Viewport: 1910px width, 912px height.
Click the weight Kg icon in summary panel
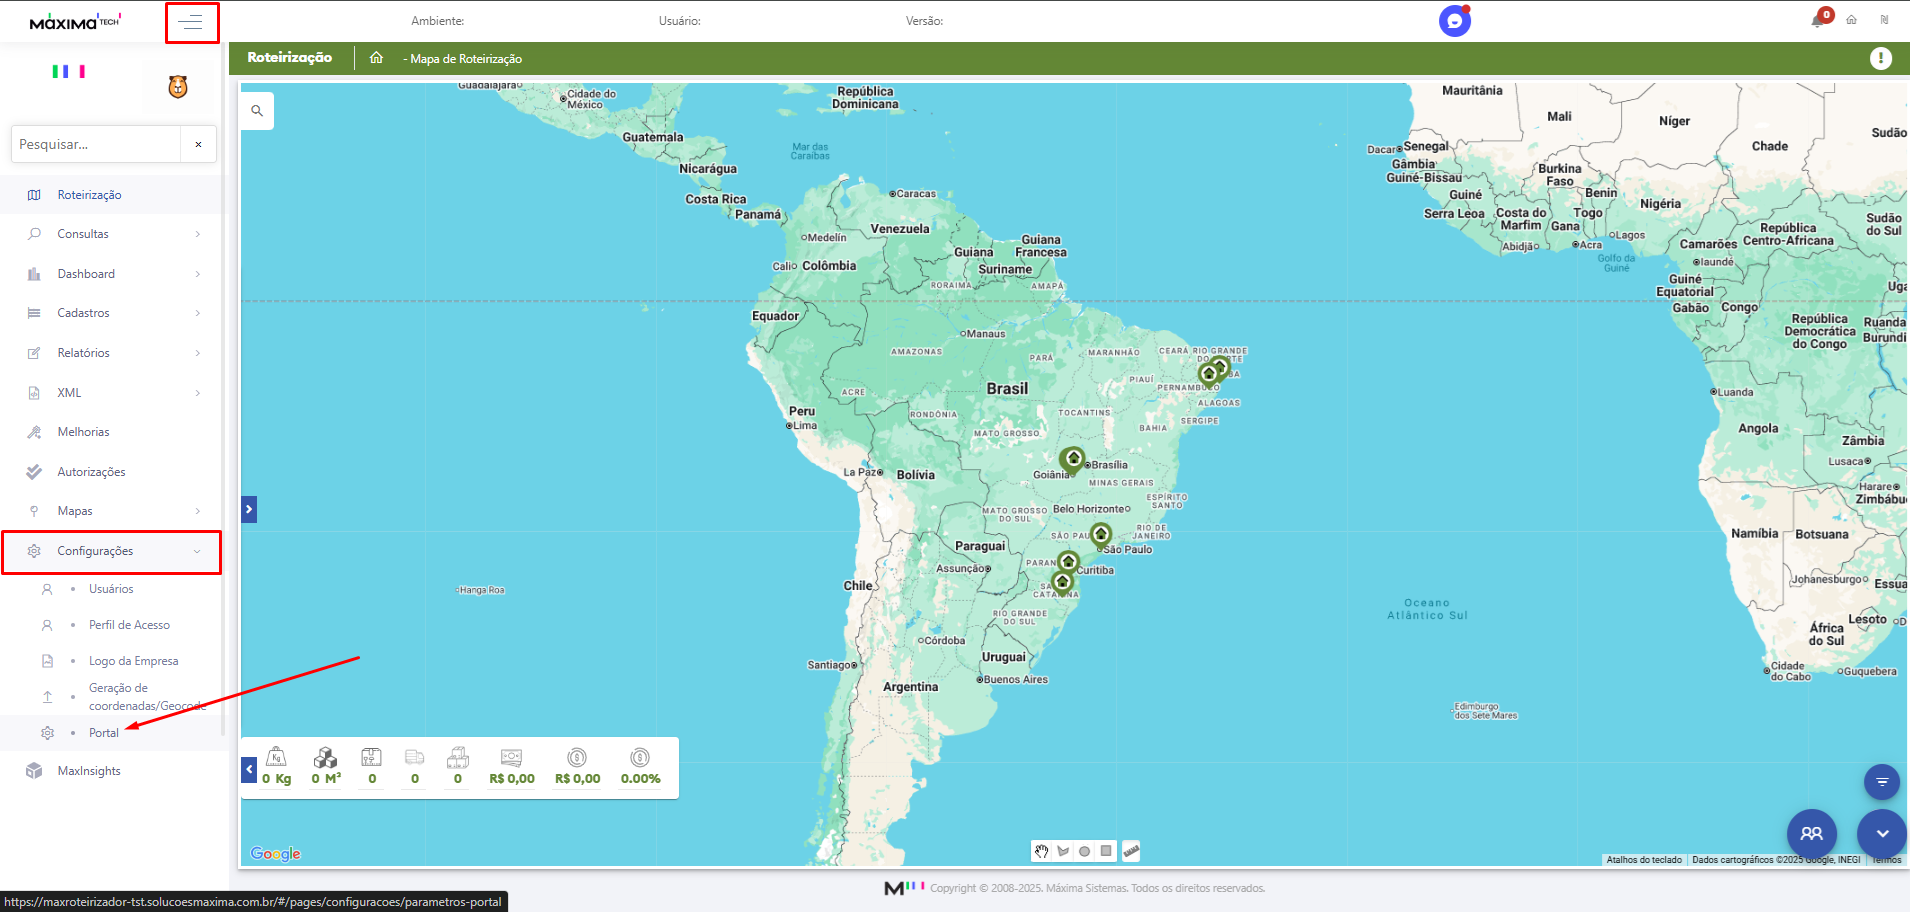click(x=277, y=757)
